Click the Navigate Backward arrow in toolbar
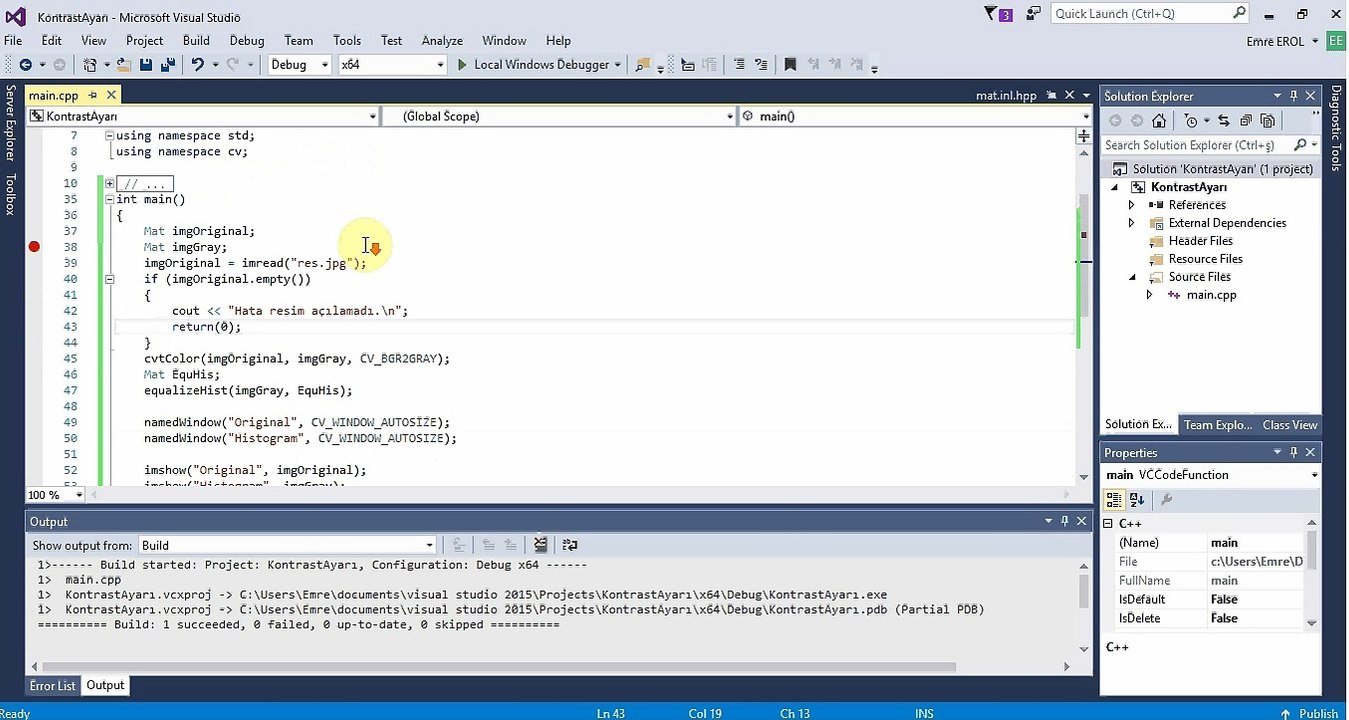1349x720 pixels. pos(25,65)
